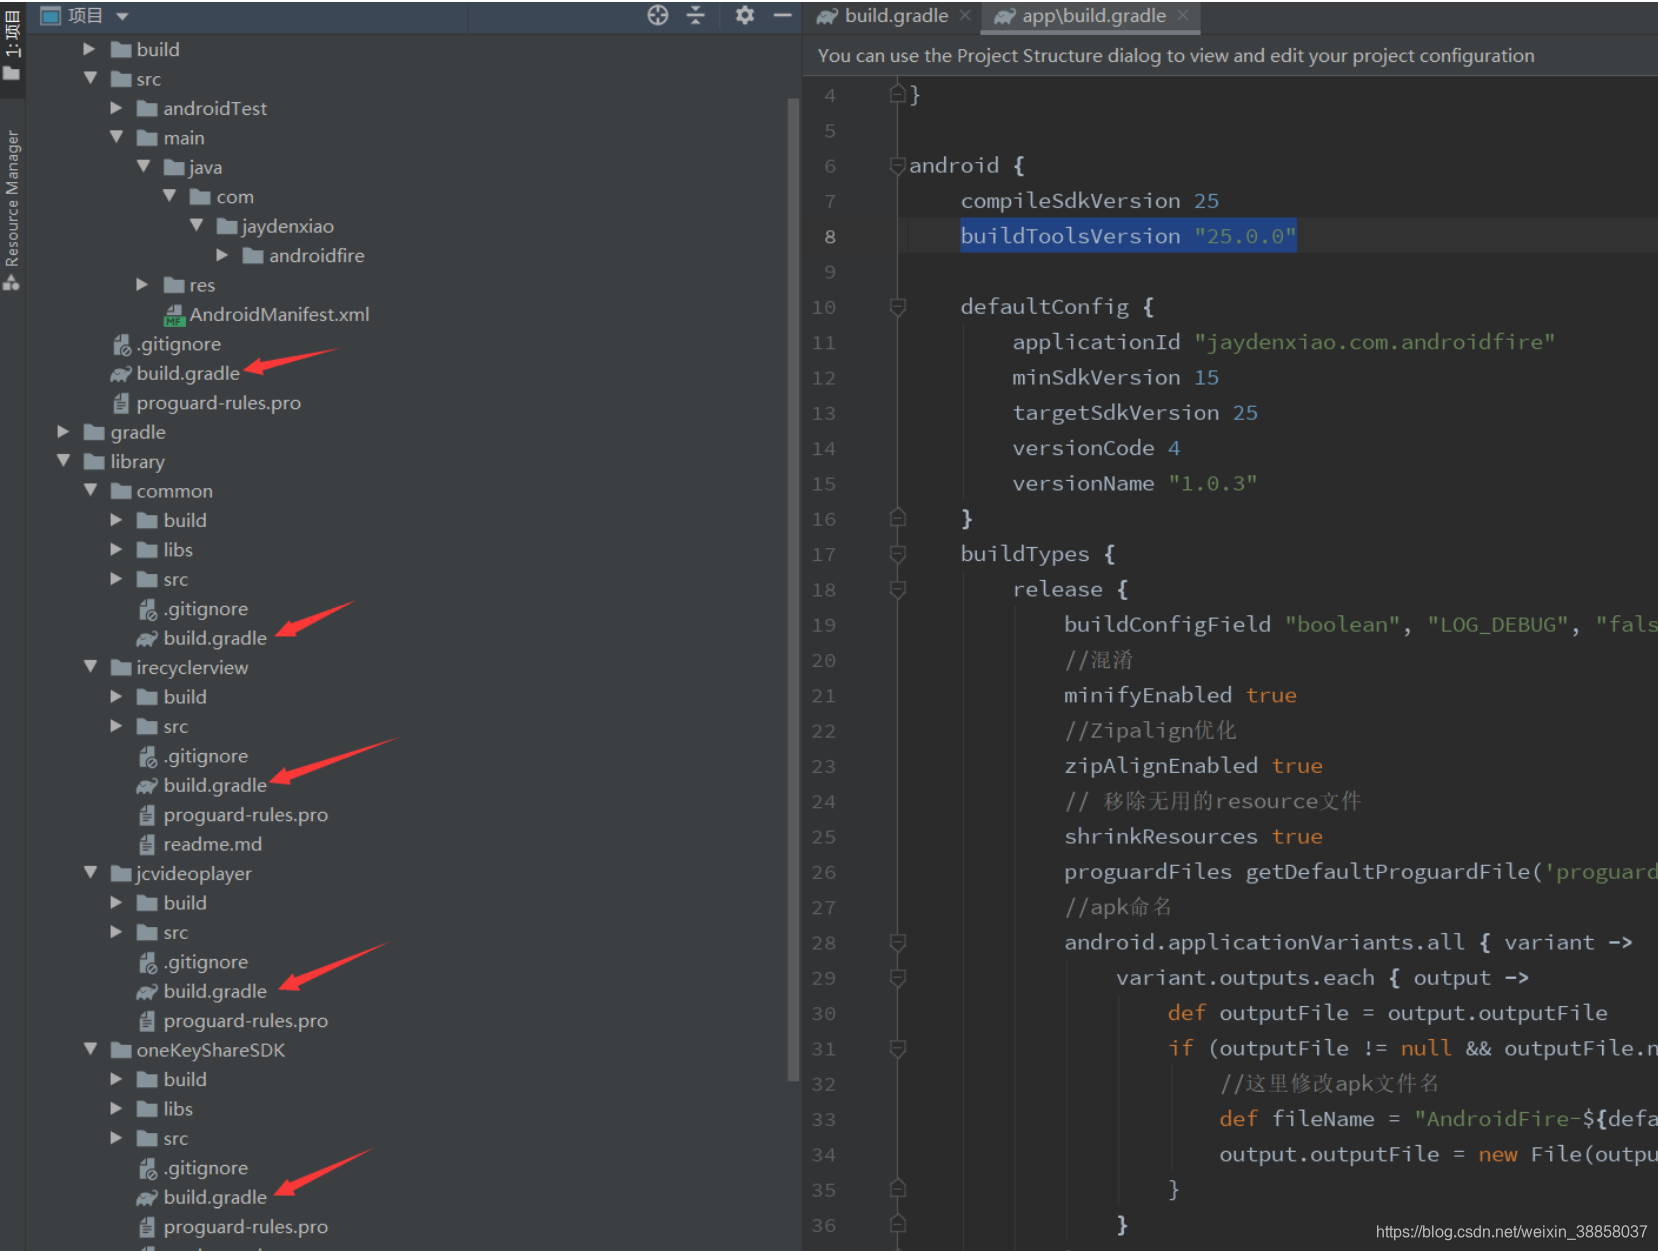Collapse the jcvideoplayer module

tap(90, 873)
